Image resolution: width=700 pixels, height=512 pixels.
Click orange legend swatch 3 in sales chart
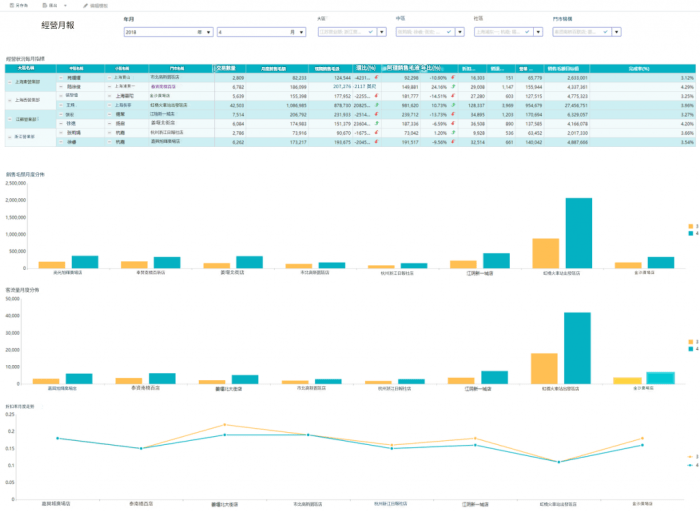[x=691, y=226]
